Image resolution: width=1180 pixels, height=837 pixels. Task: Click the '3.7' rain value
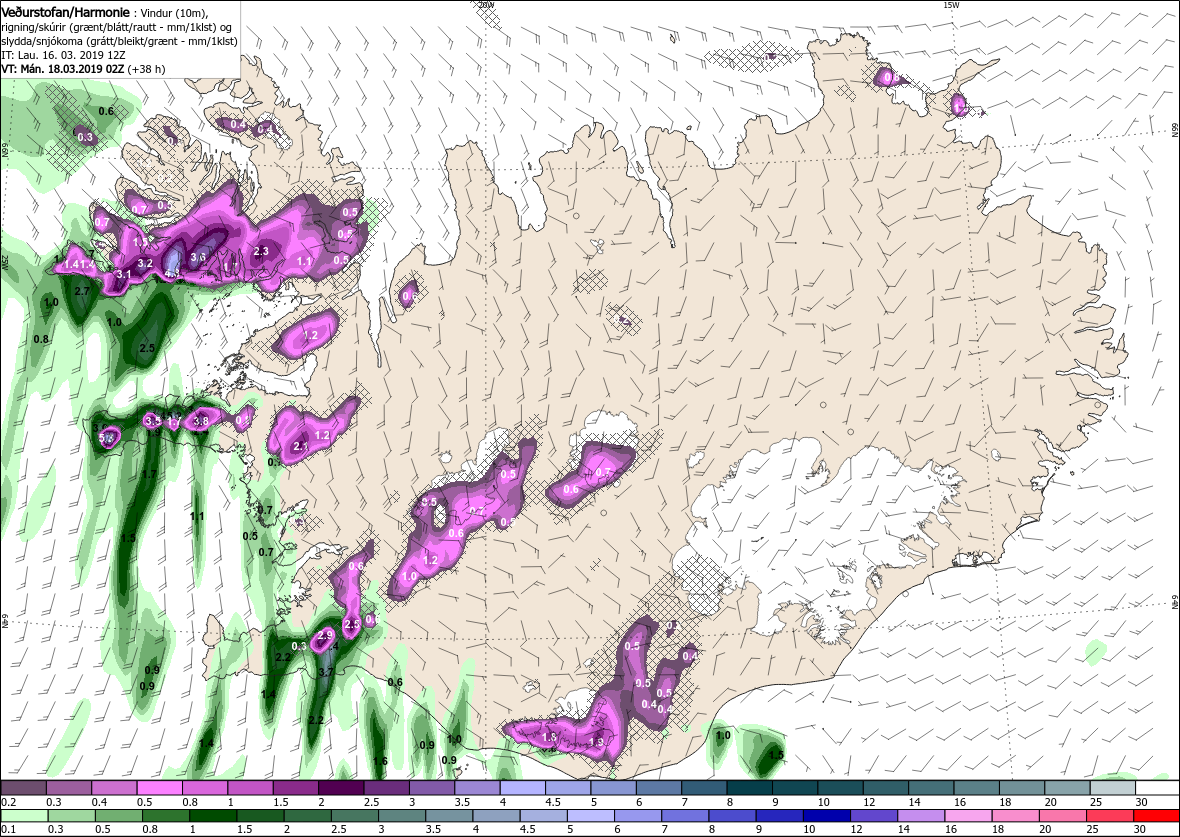point(326,672)
